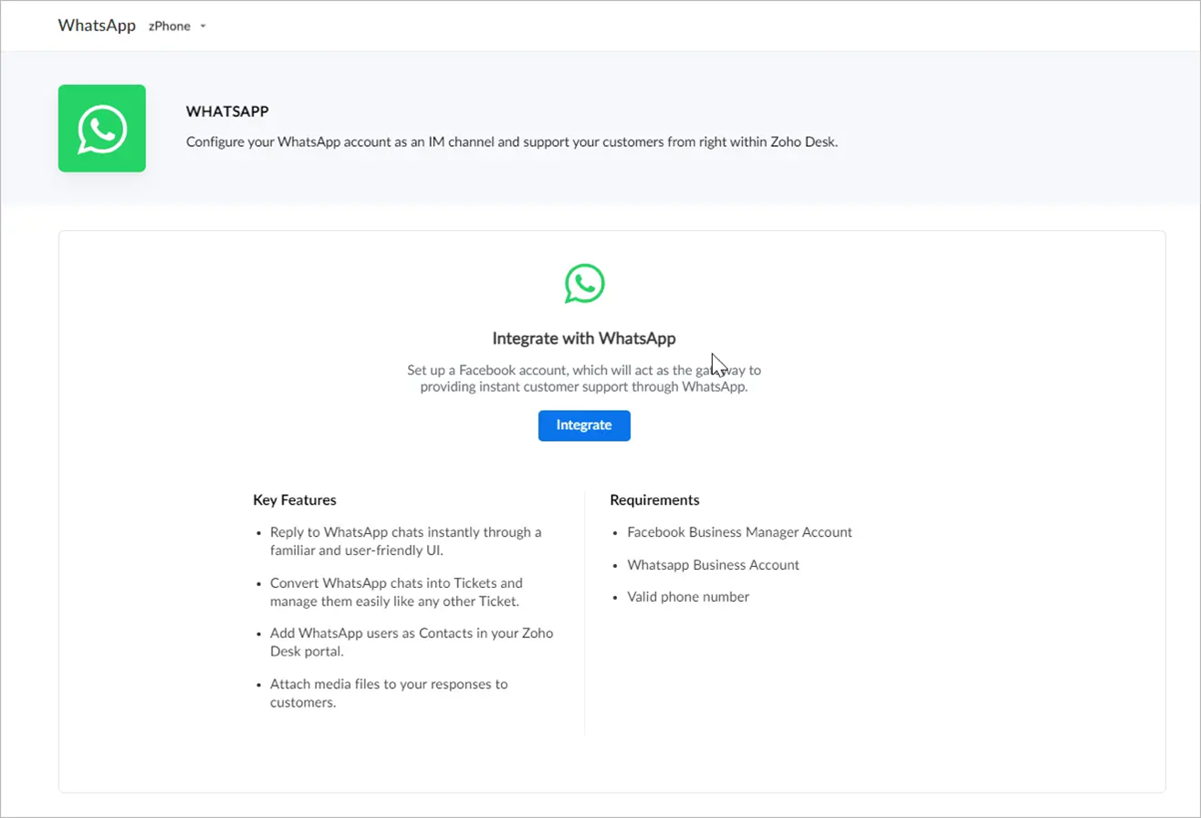Select the Facebook Business Manager Account requirement

(739, 532)
